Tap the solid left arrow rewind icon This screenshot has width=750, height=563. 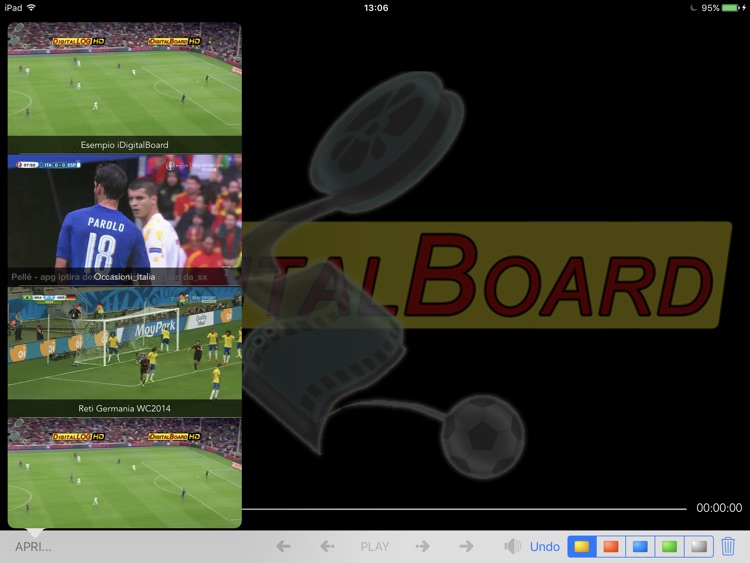coord(284,546)
